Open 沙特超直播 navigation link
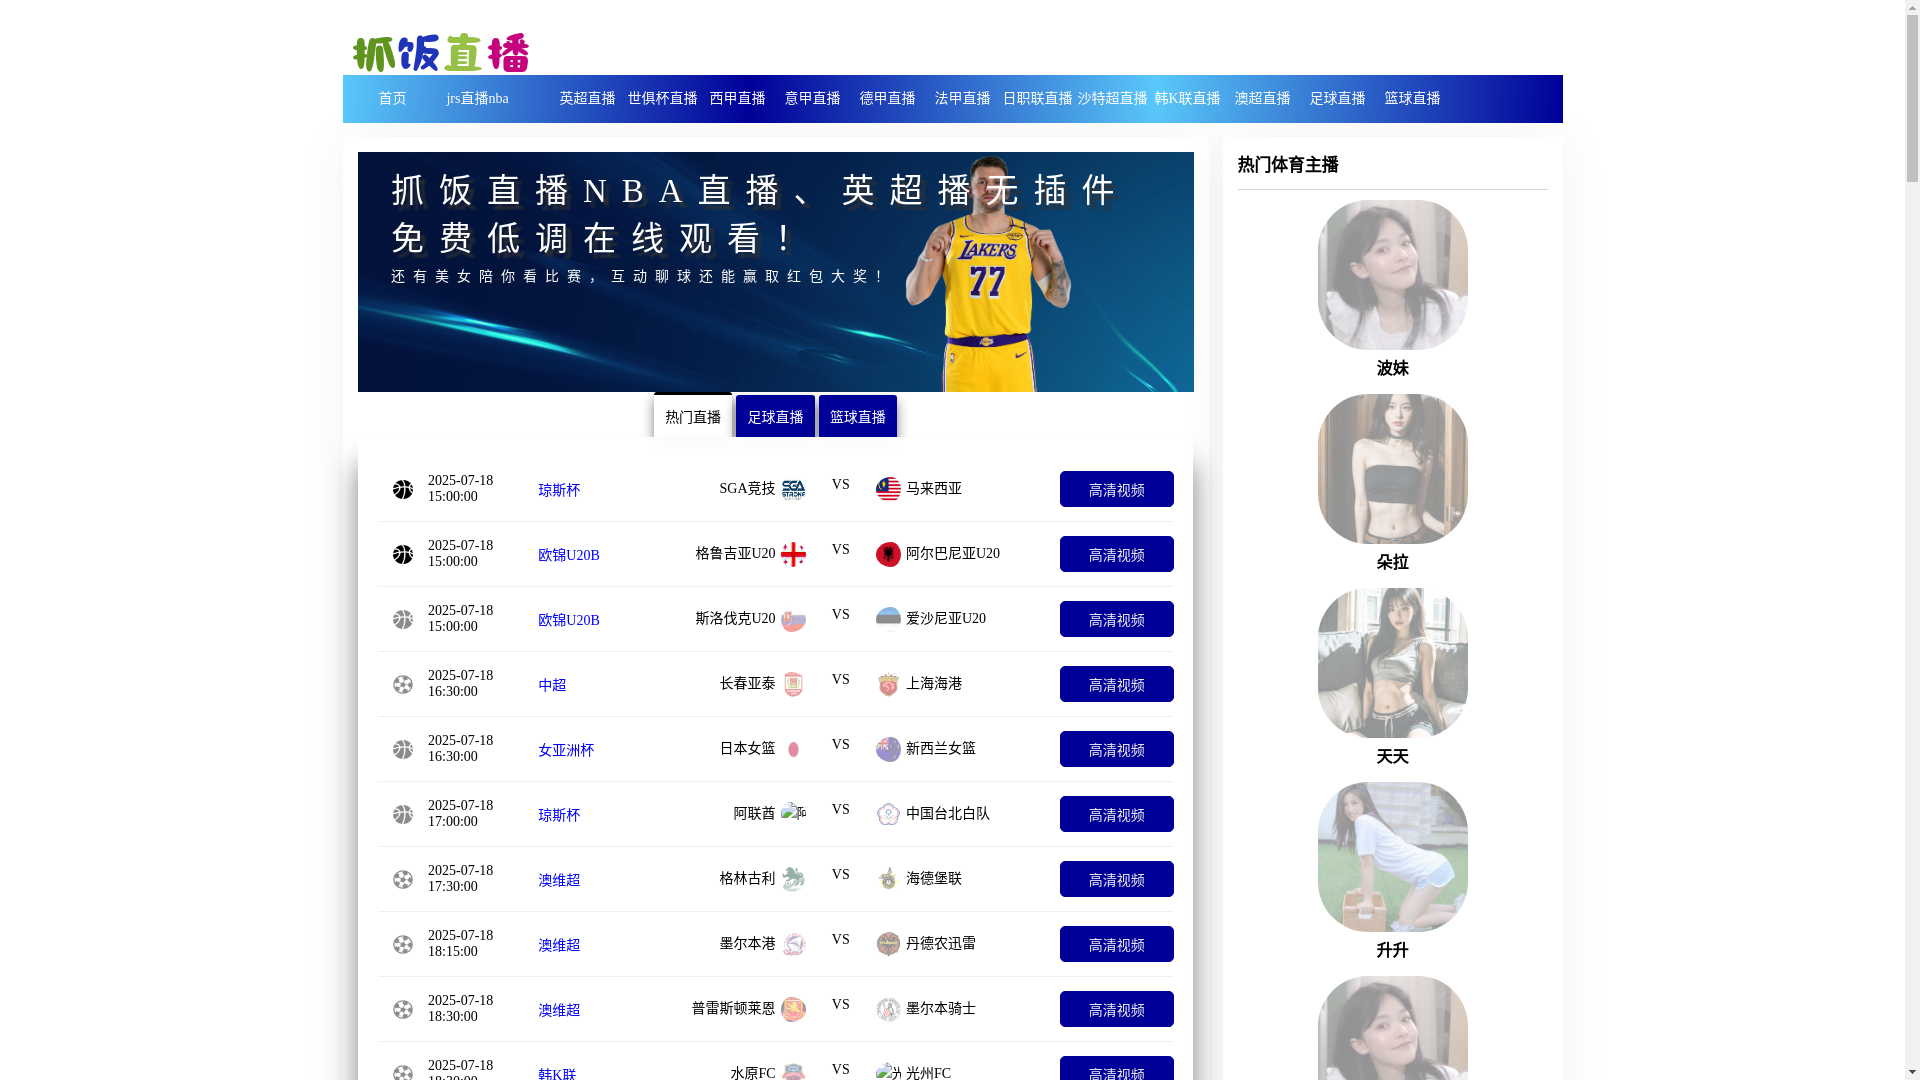 [x=1112, y=98]
